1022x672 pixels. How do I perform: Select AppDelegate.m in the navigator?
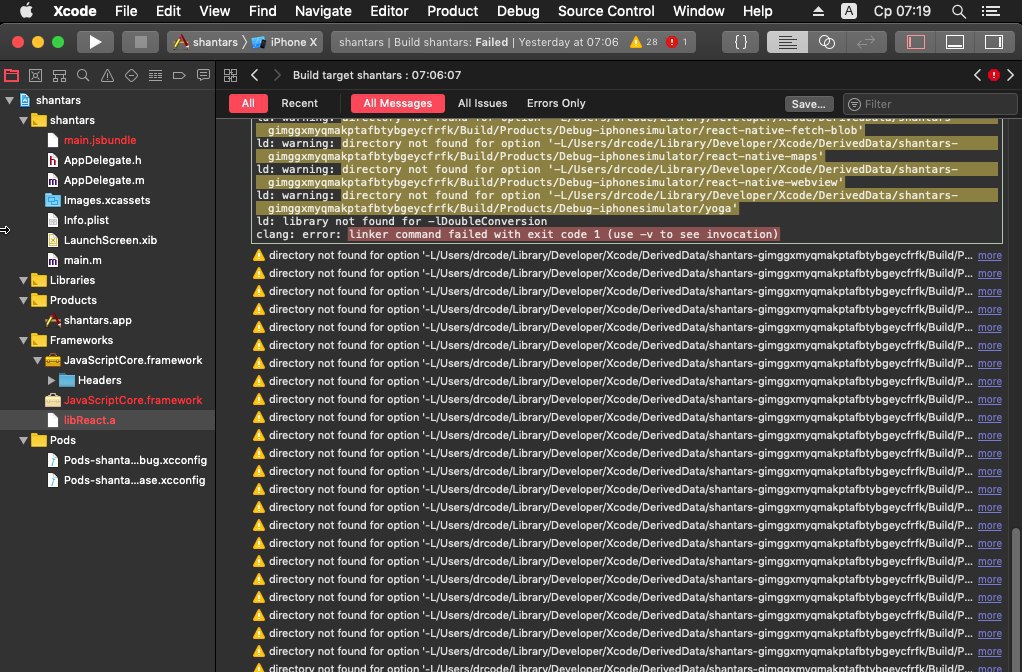(x=104, y=181)
